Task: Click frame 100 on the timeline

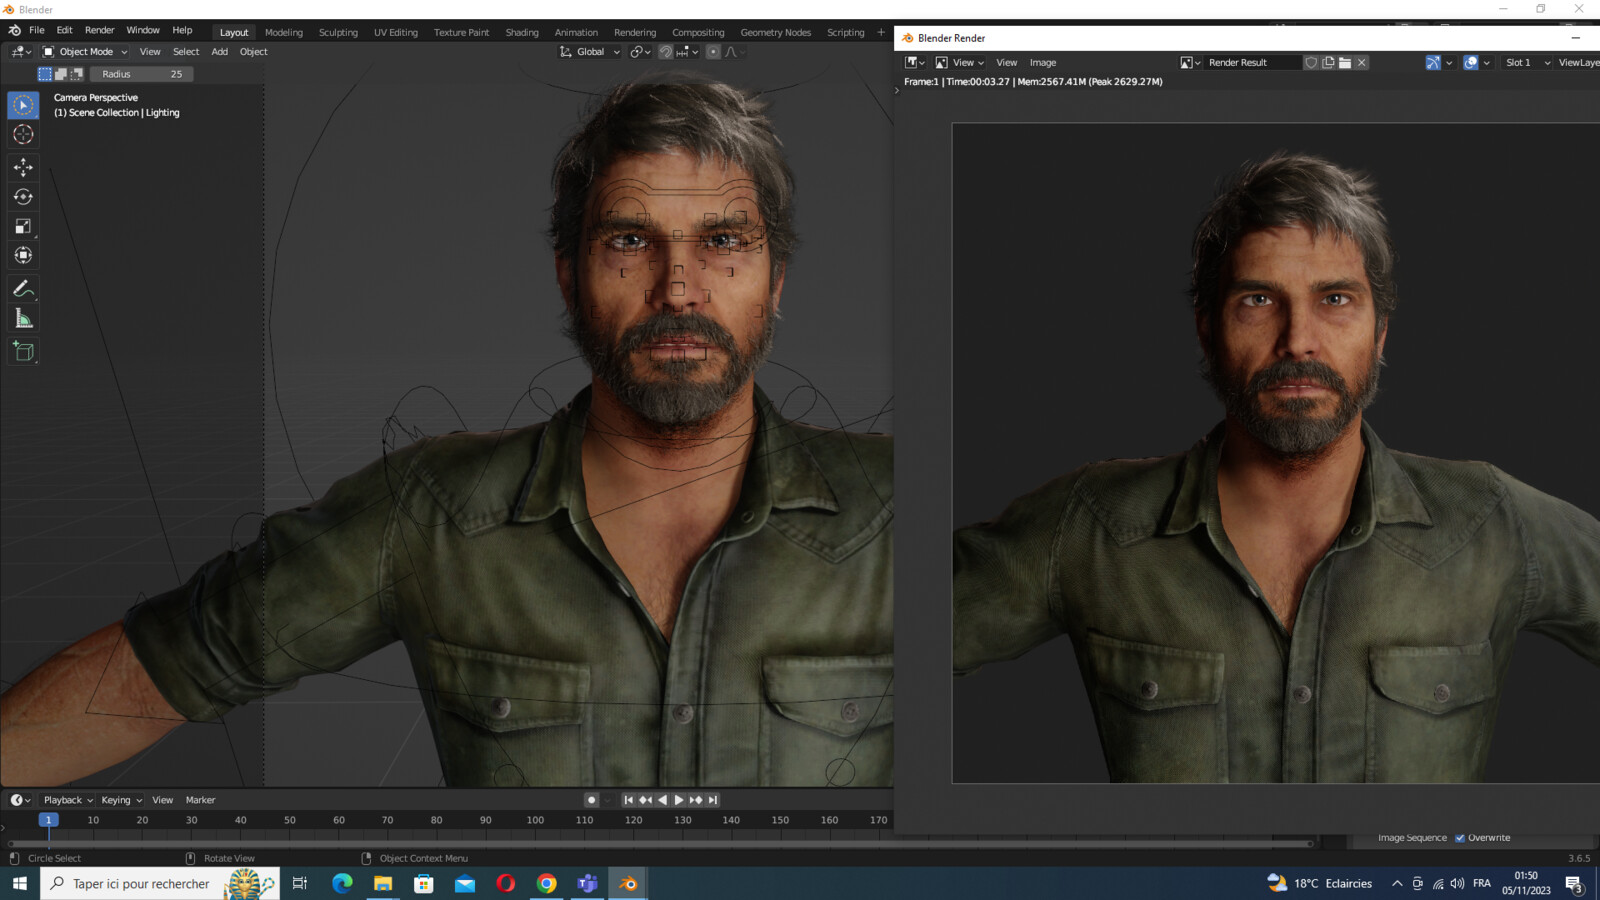Action: (535, 820)
